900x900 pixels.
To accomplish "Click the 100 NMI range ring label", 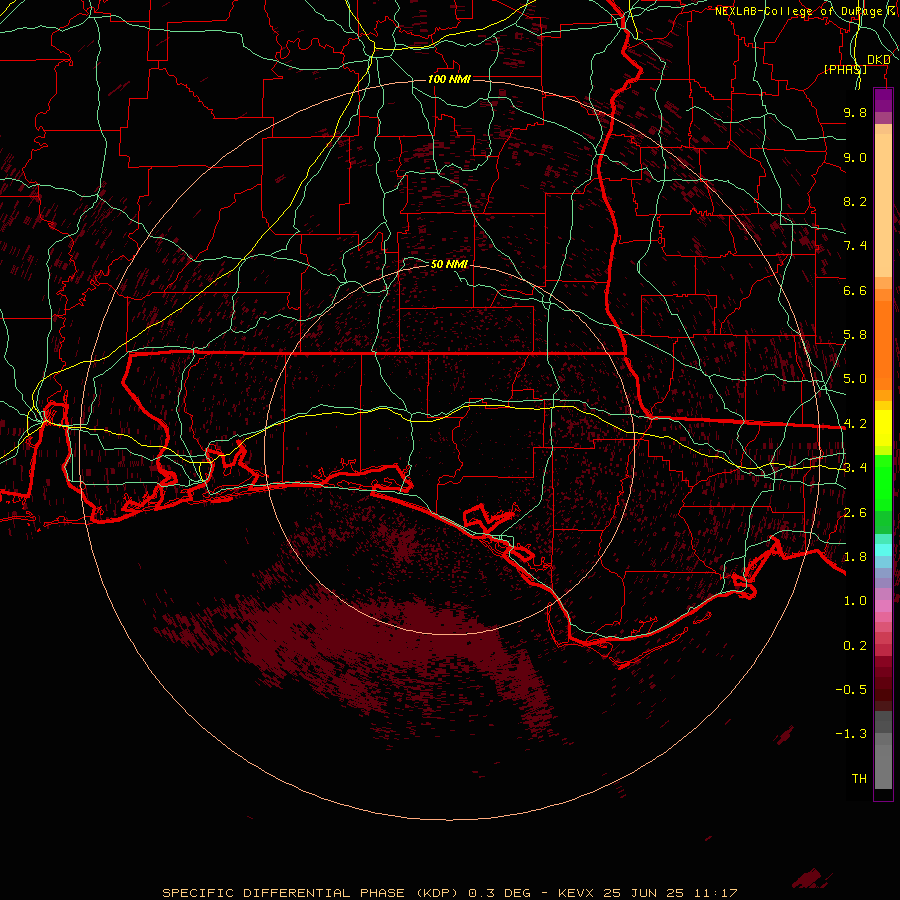I will click(449, 79).
